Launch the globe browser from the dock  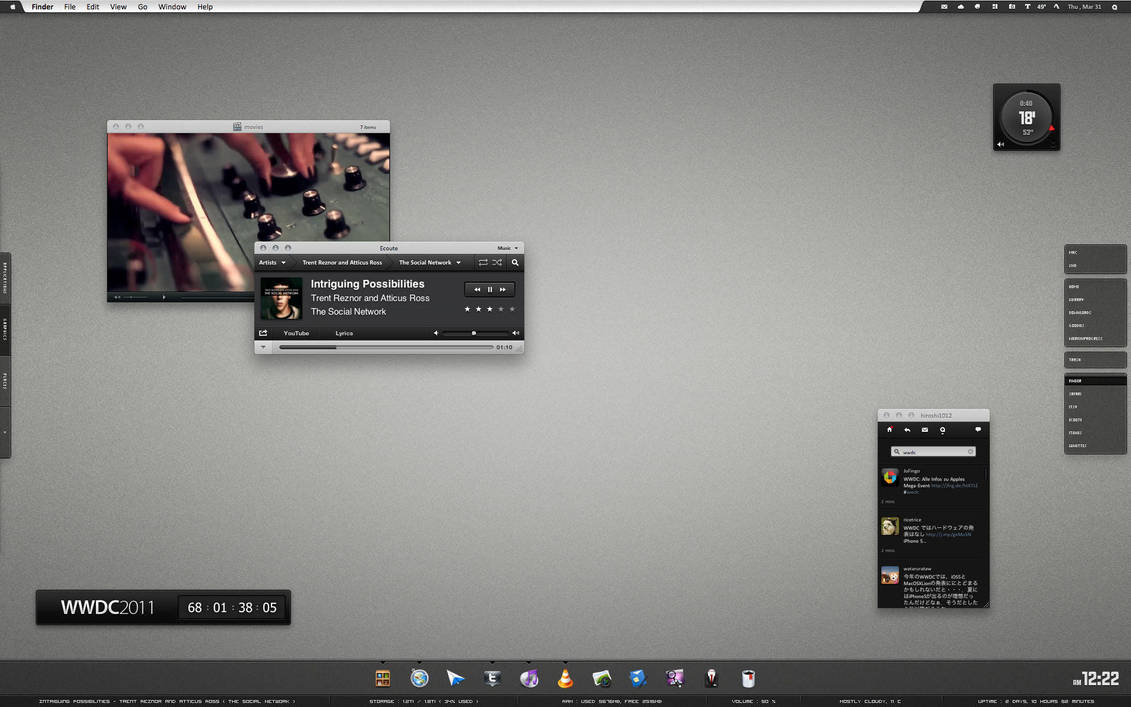(419, 678)
